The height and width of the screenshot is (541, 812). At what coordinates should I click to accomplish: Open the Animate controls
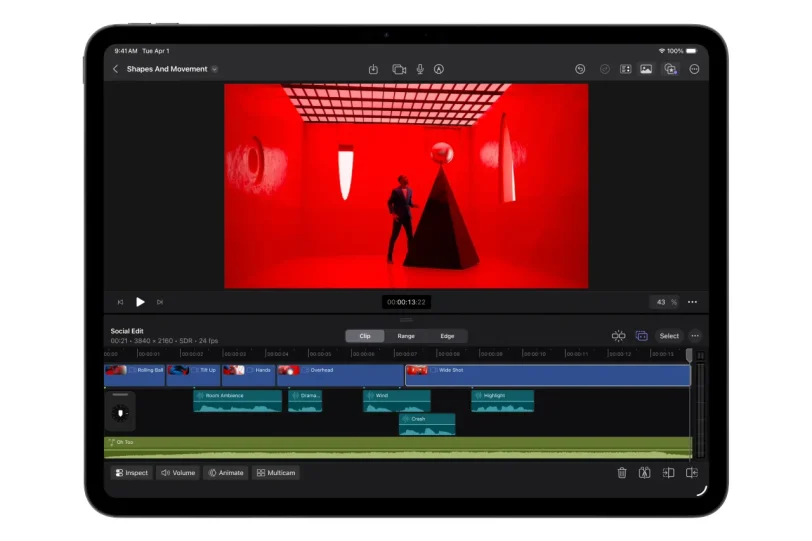click(226, 473)
